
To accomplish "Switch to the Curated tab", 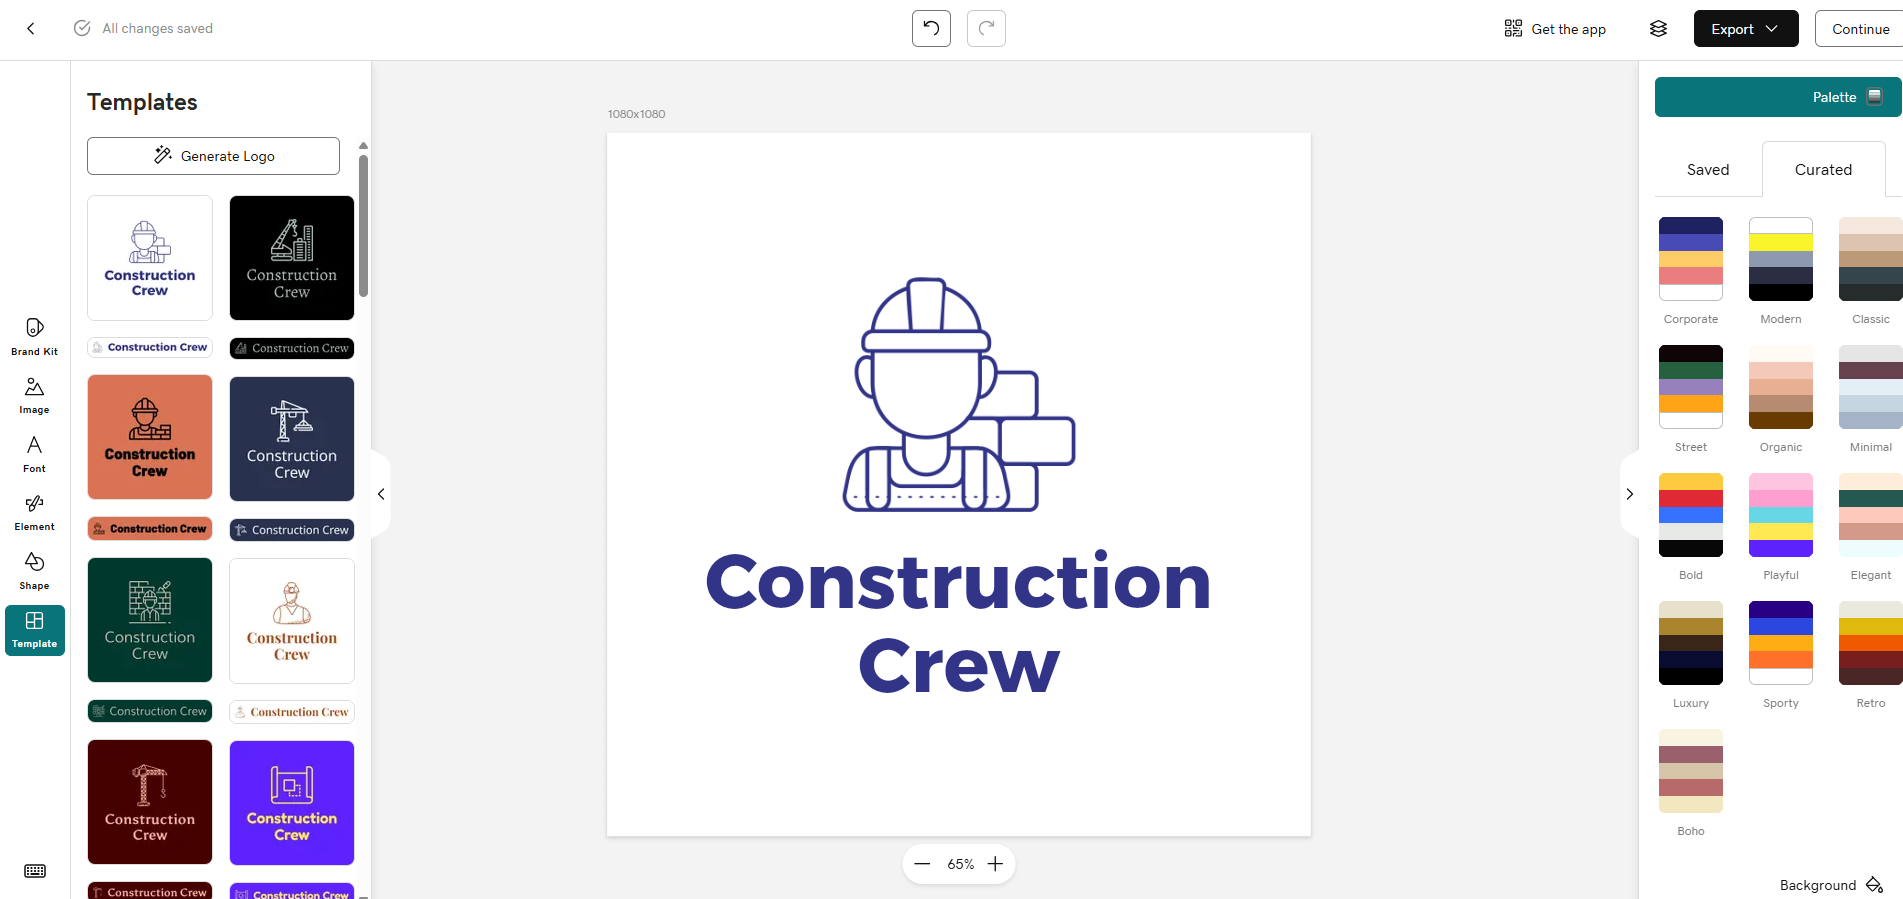I will 1823,169.
